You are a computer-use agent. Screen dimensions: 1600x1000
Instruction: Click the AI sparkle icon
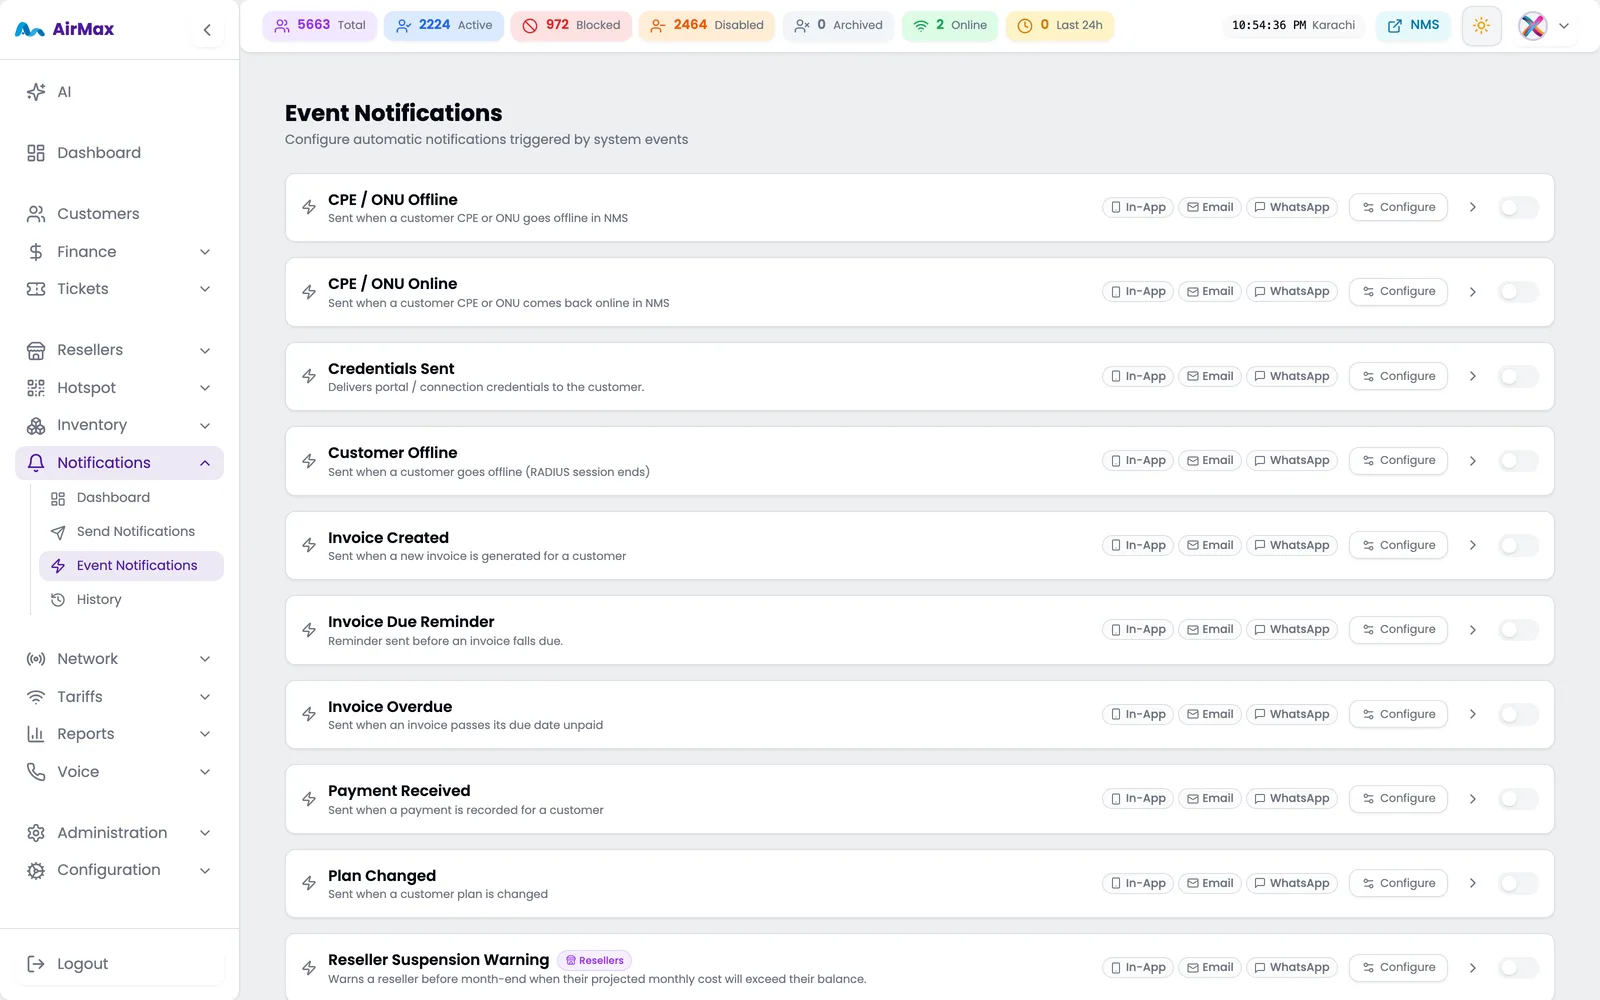36,92
